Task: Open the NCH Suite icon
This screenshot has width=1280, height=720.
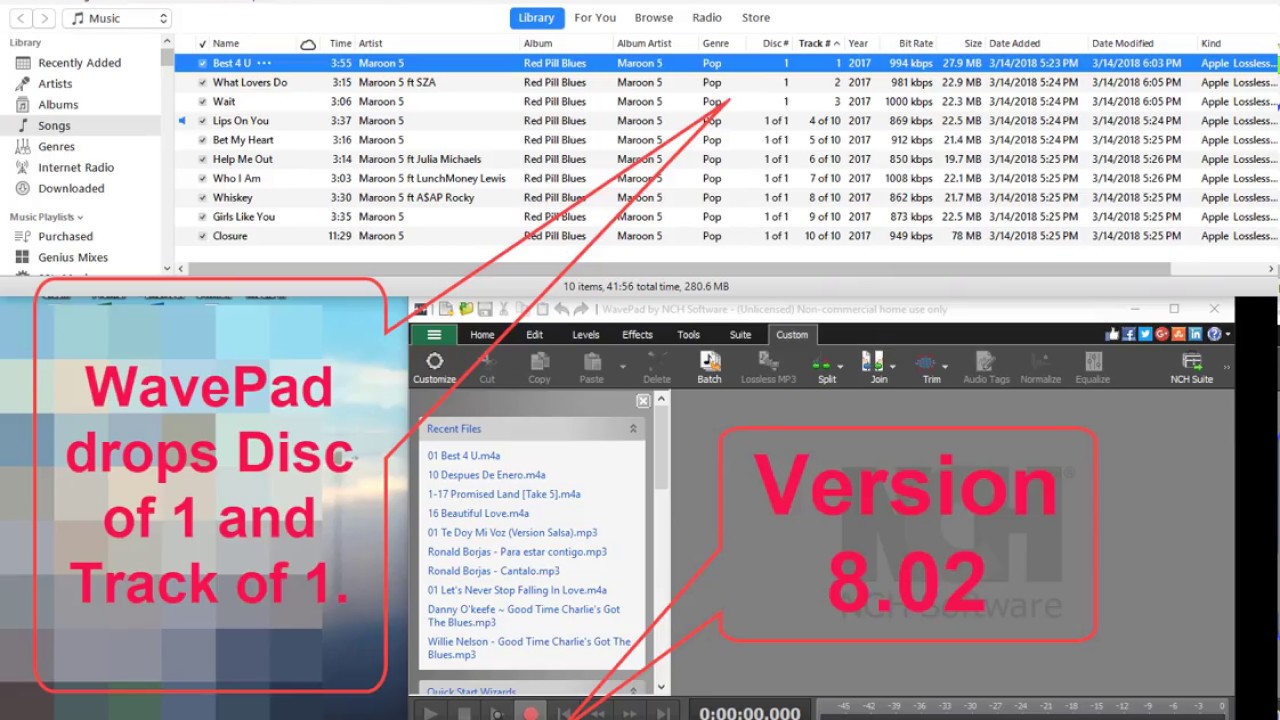Action: tap(1191, 368)
